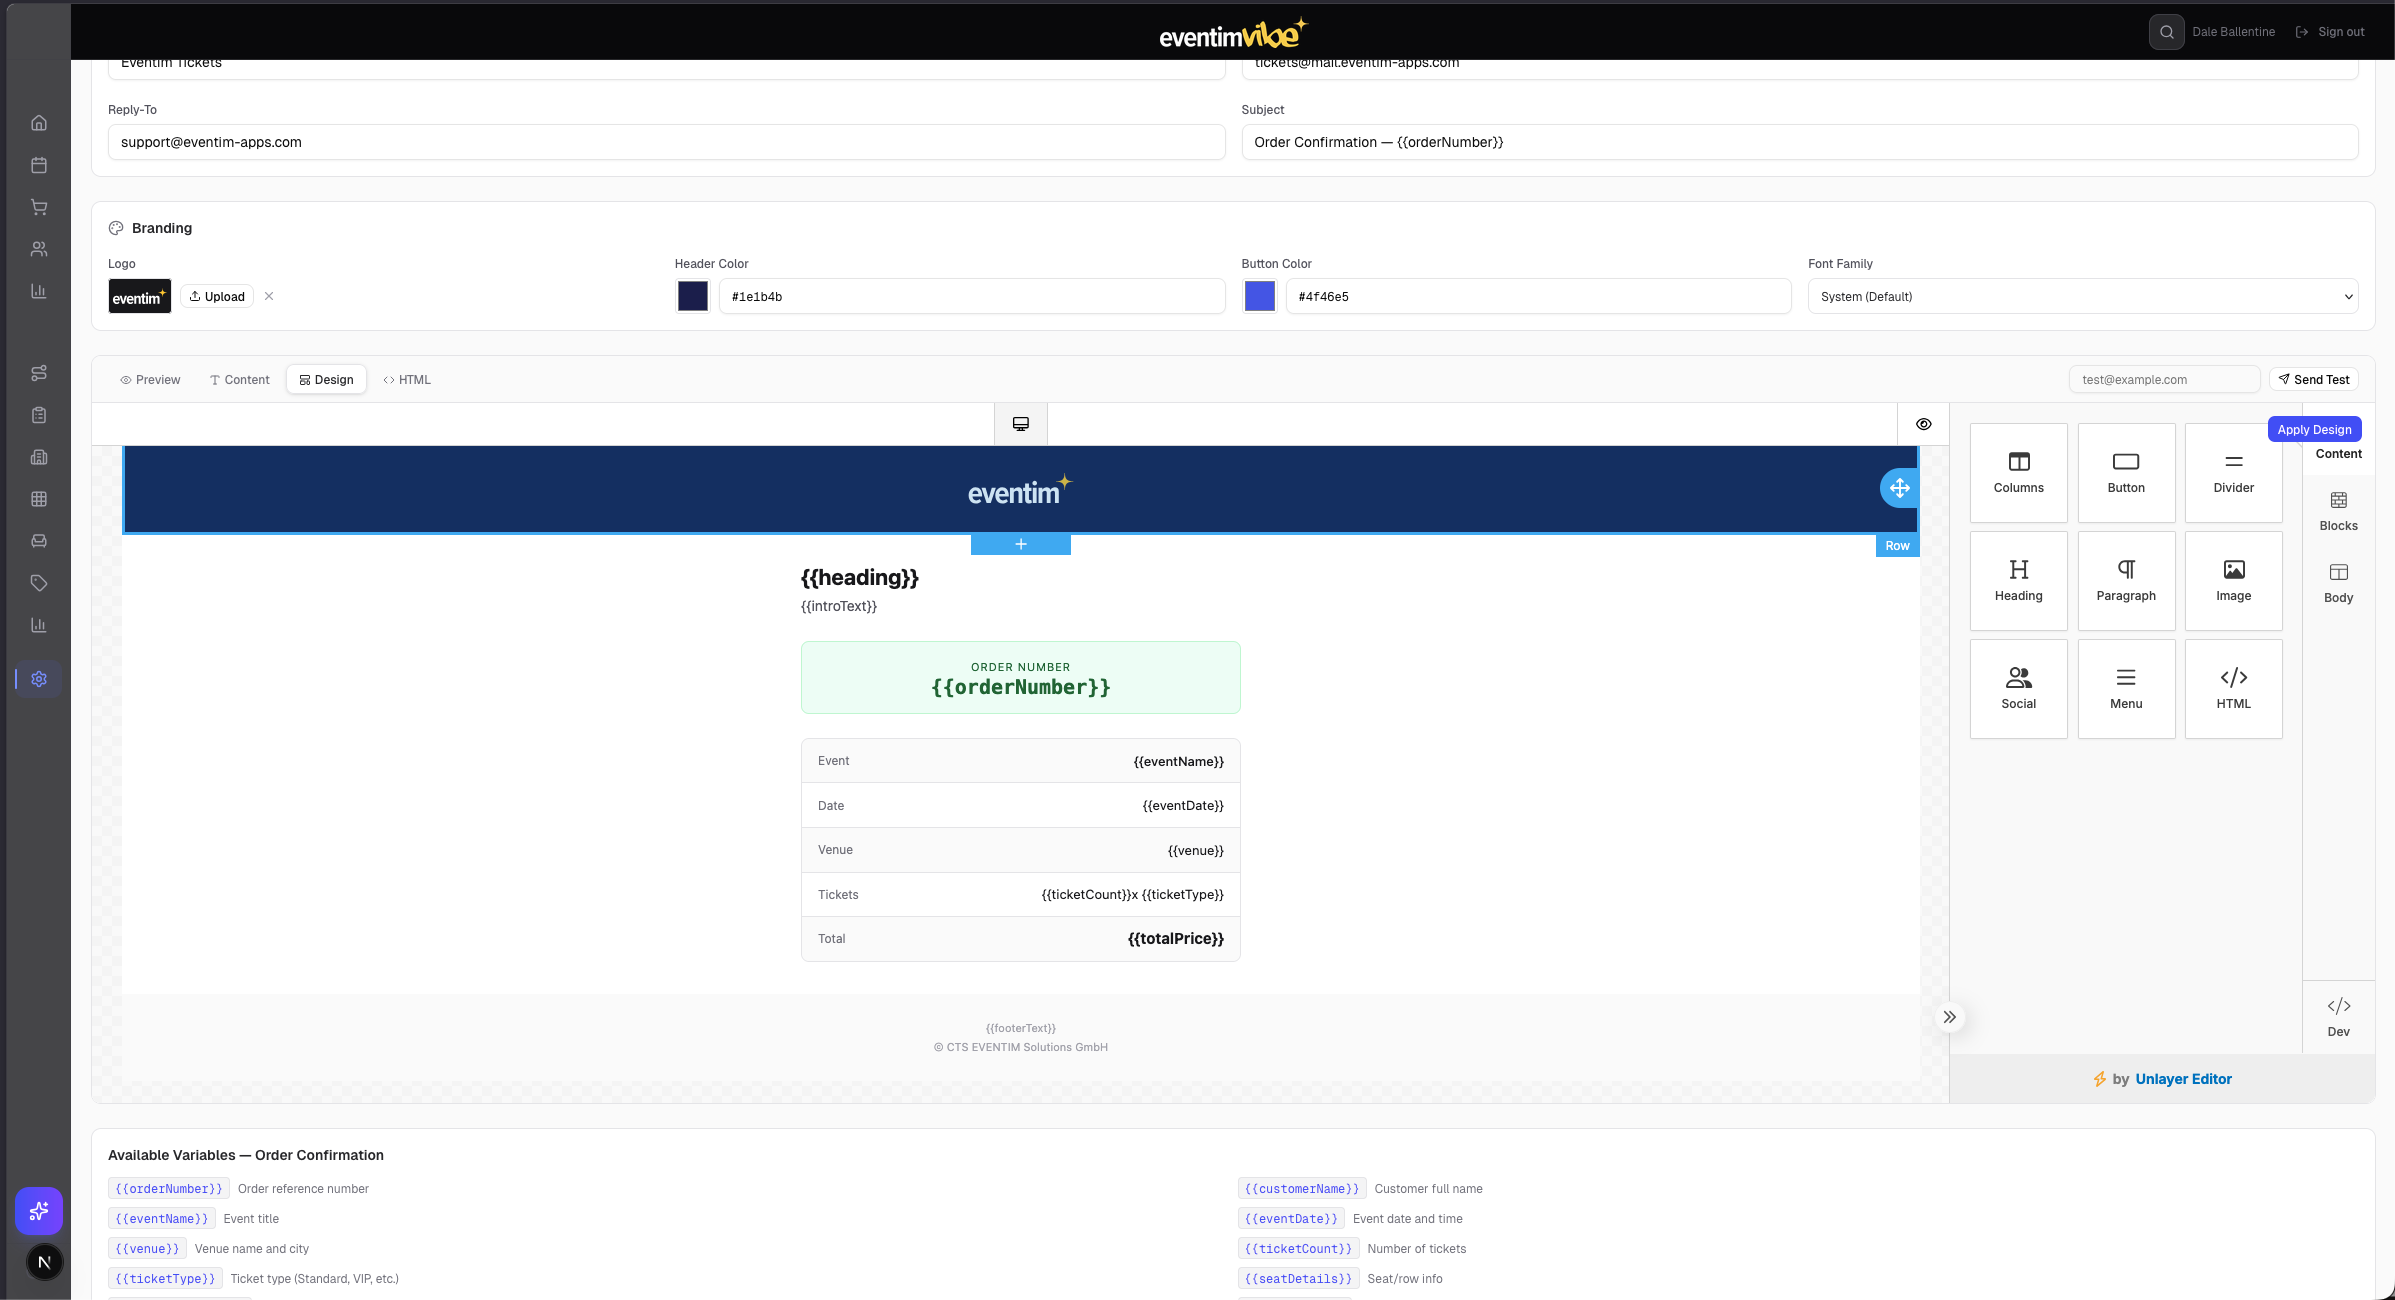Add an Image block
Viewport: 2395px width, 1300px height.
2233,581
